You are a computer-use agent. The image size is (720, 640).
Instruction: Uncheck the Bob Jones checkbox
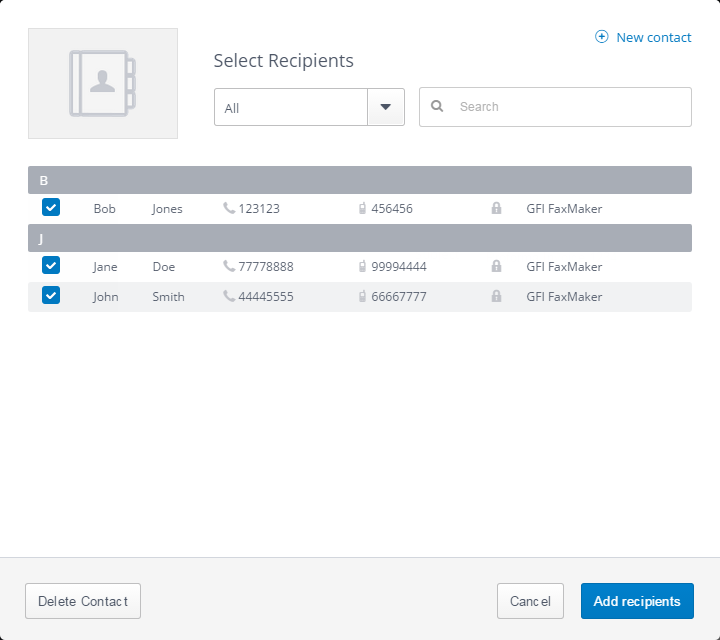click(x=51, y=207)
